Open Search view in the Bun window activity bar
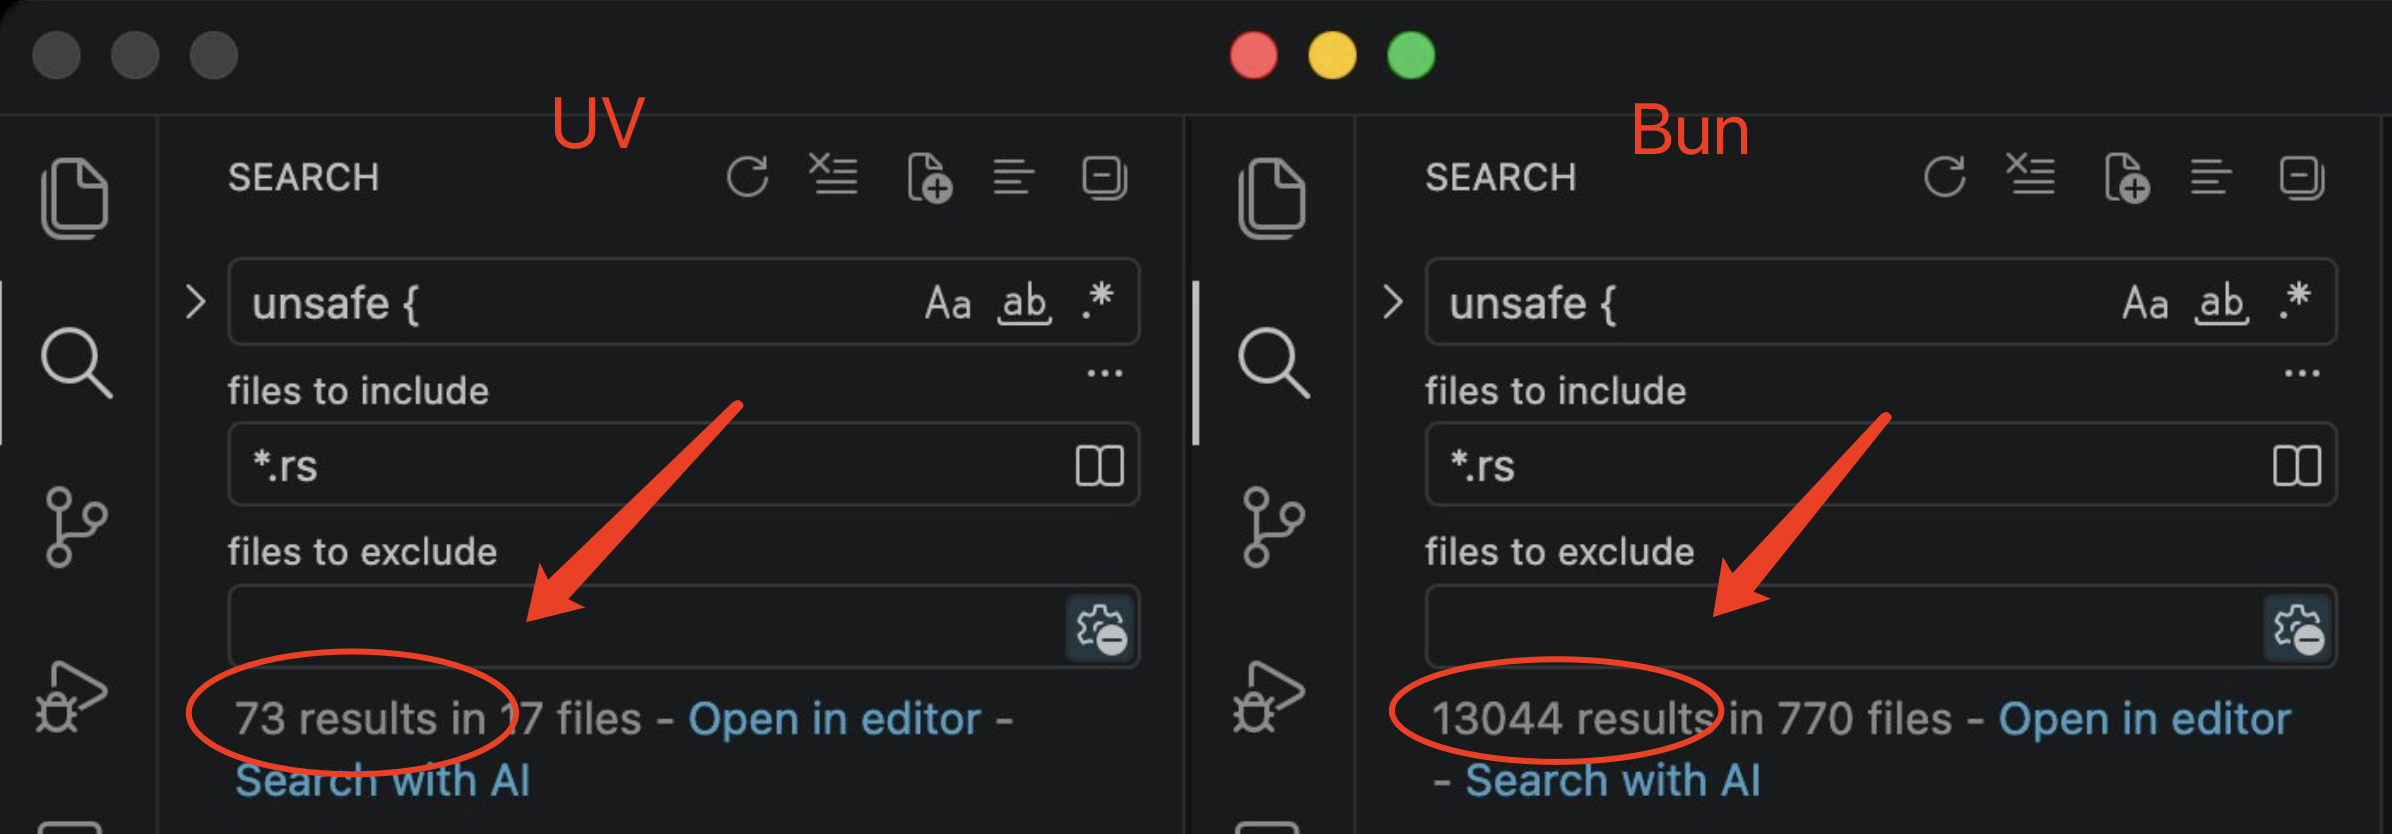Viewport: 2392px width, 834px height. click(1273, 362)
